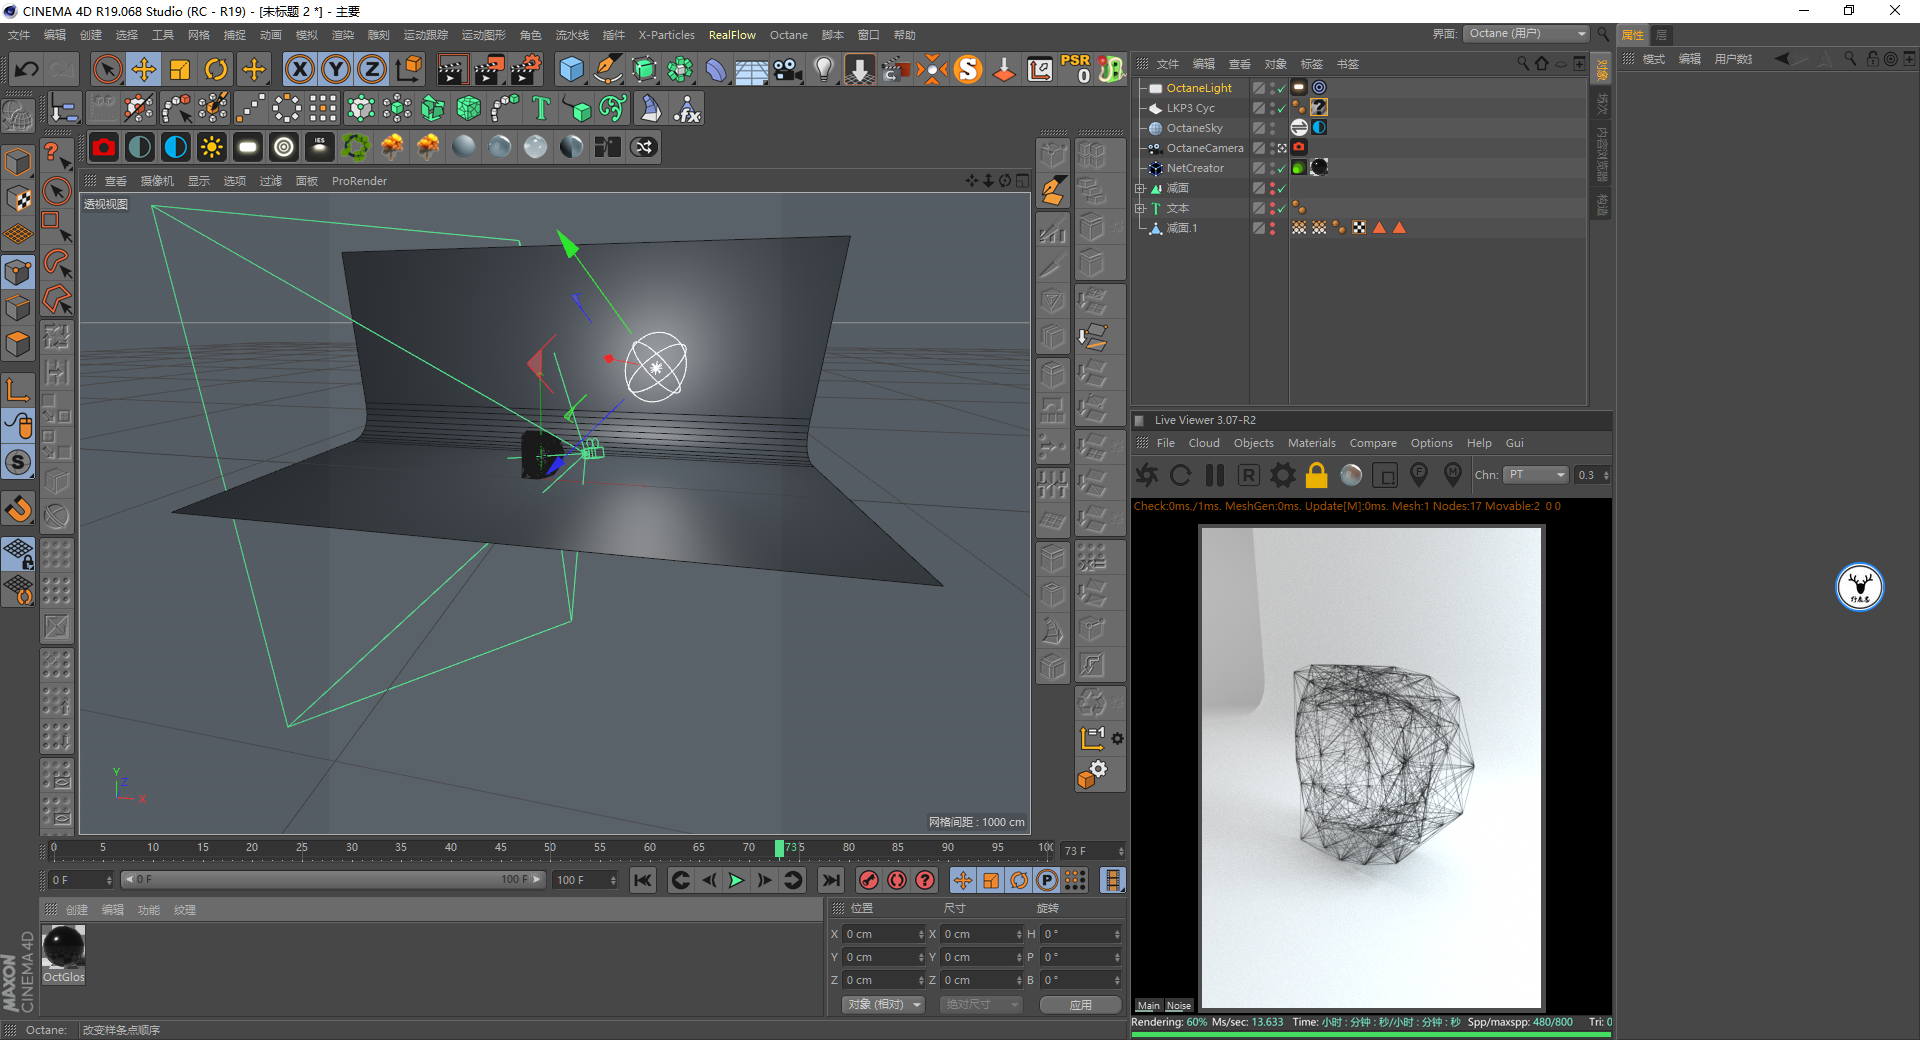Click the Octane scatter green ring icon
Viewport: 1920px width, 1040px height.
[x=356, y=147]
